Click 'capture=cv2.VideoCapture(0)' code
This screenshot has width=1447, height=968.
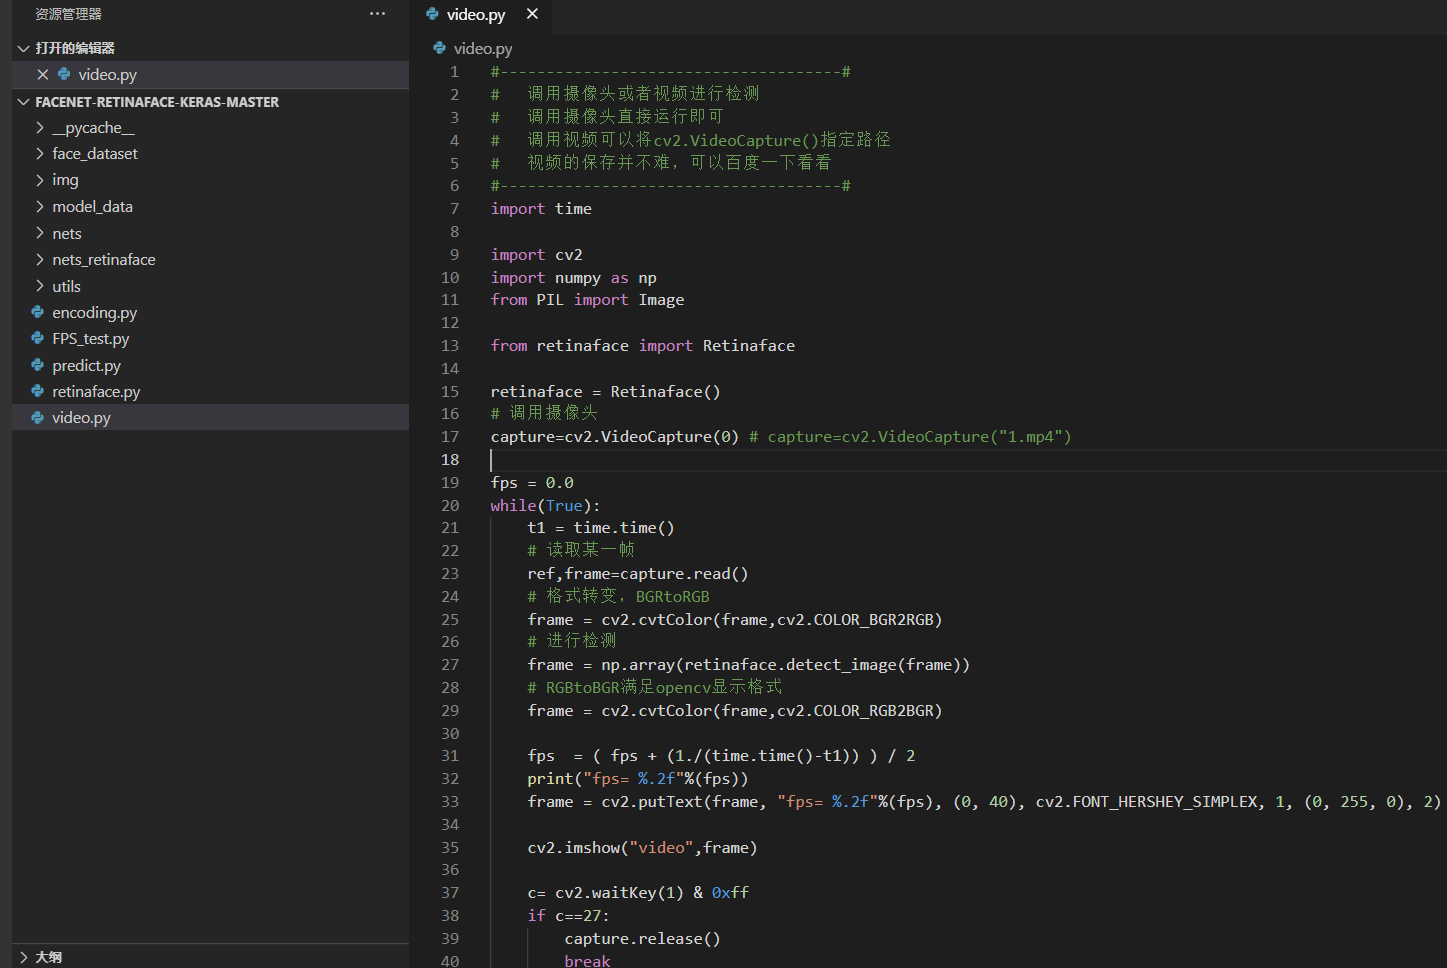click(x=615, y=437)
